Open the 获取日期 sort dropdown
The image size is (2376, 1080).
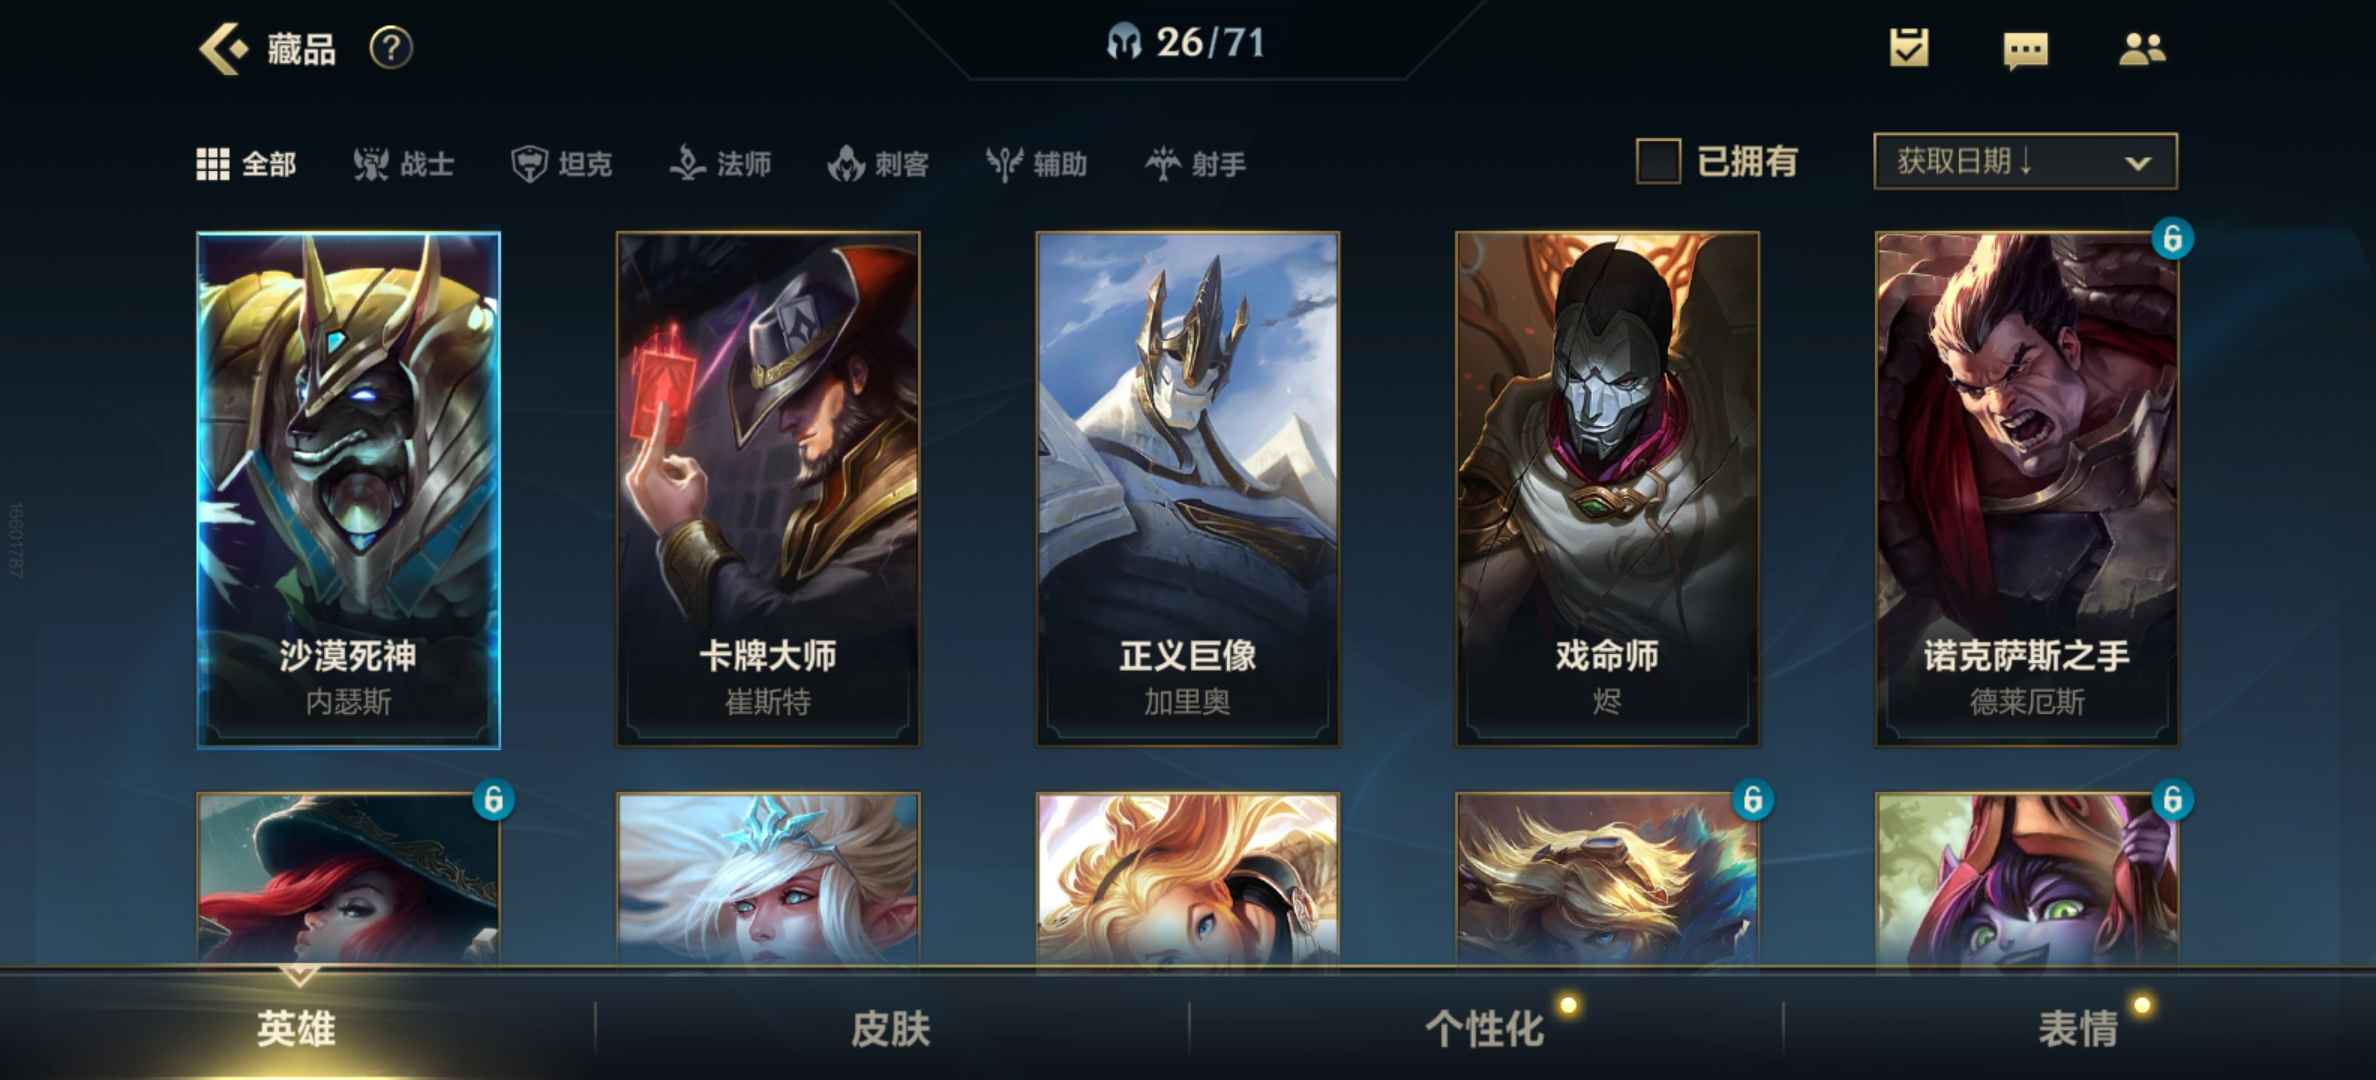(x=2025, y=161)
